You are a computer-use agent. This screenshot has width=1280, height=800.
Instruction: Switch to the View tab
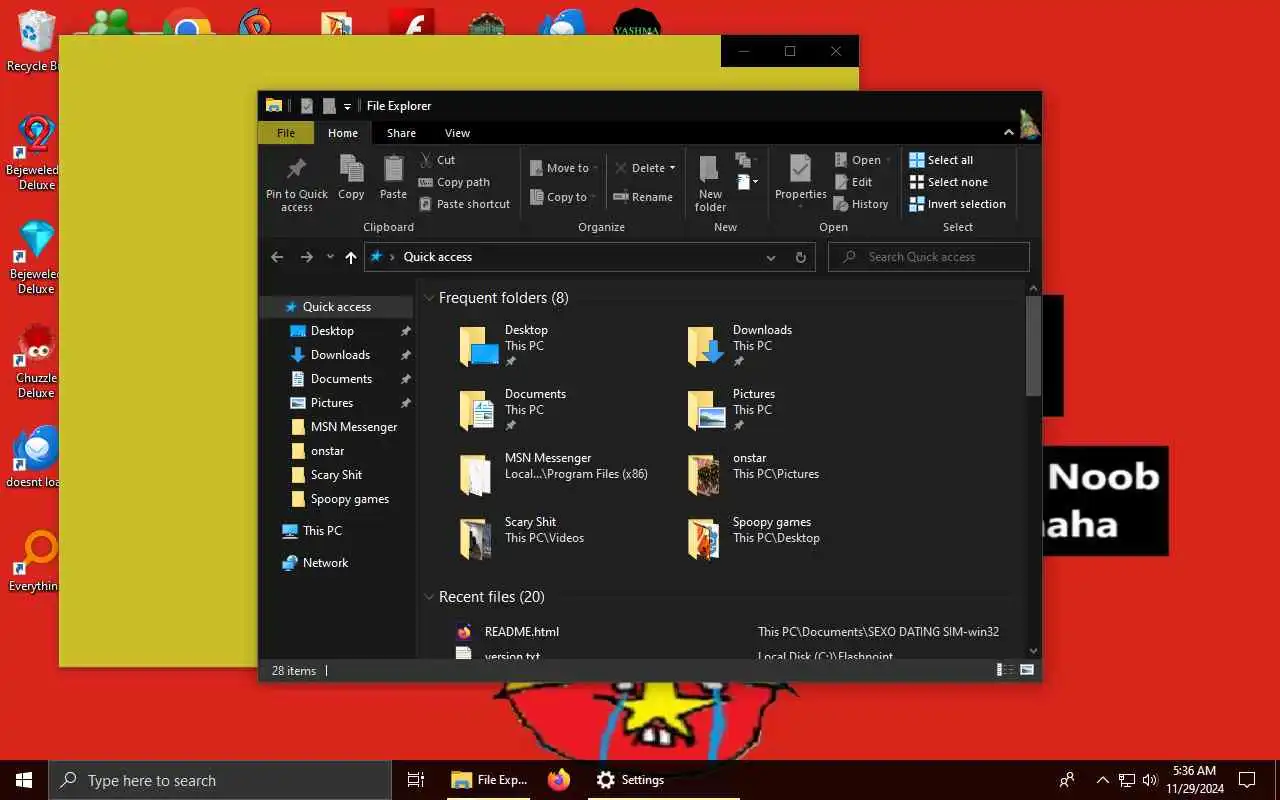coord(457,133)
